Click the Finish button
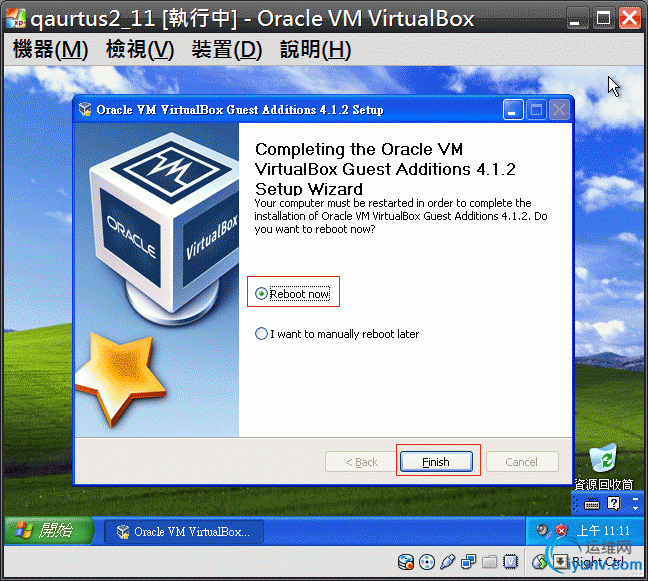This screenshot has width=648, height=581. tap(436, 462)
